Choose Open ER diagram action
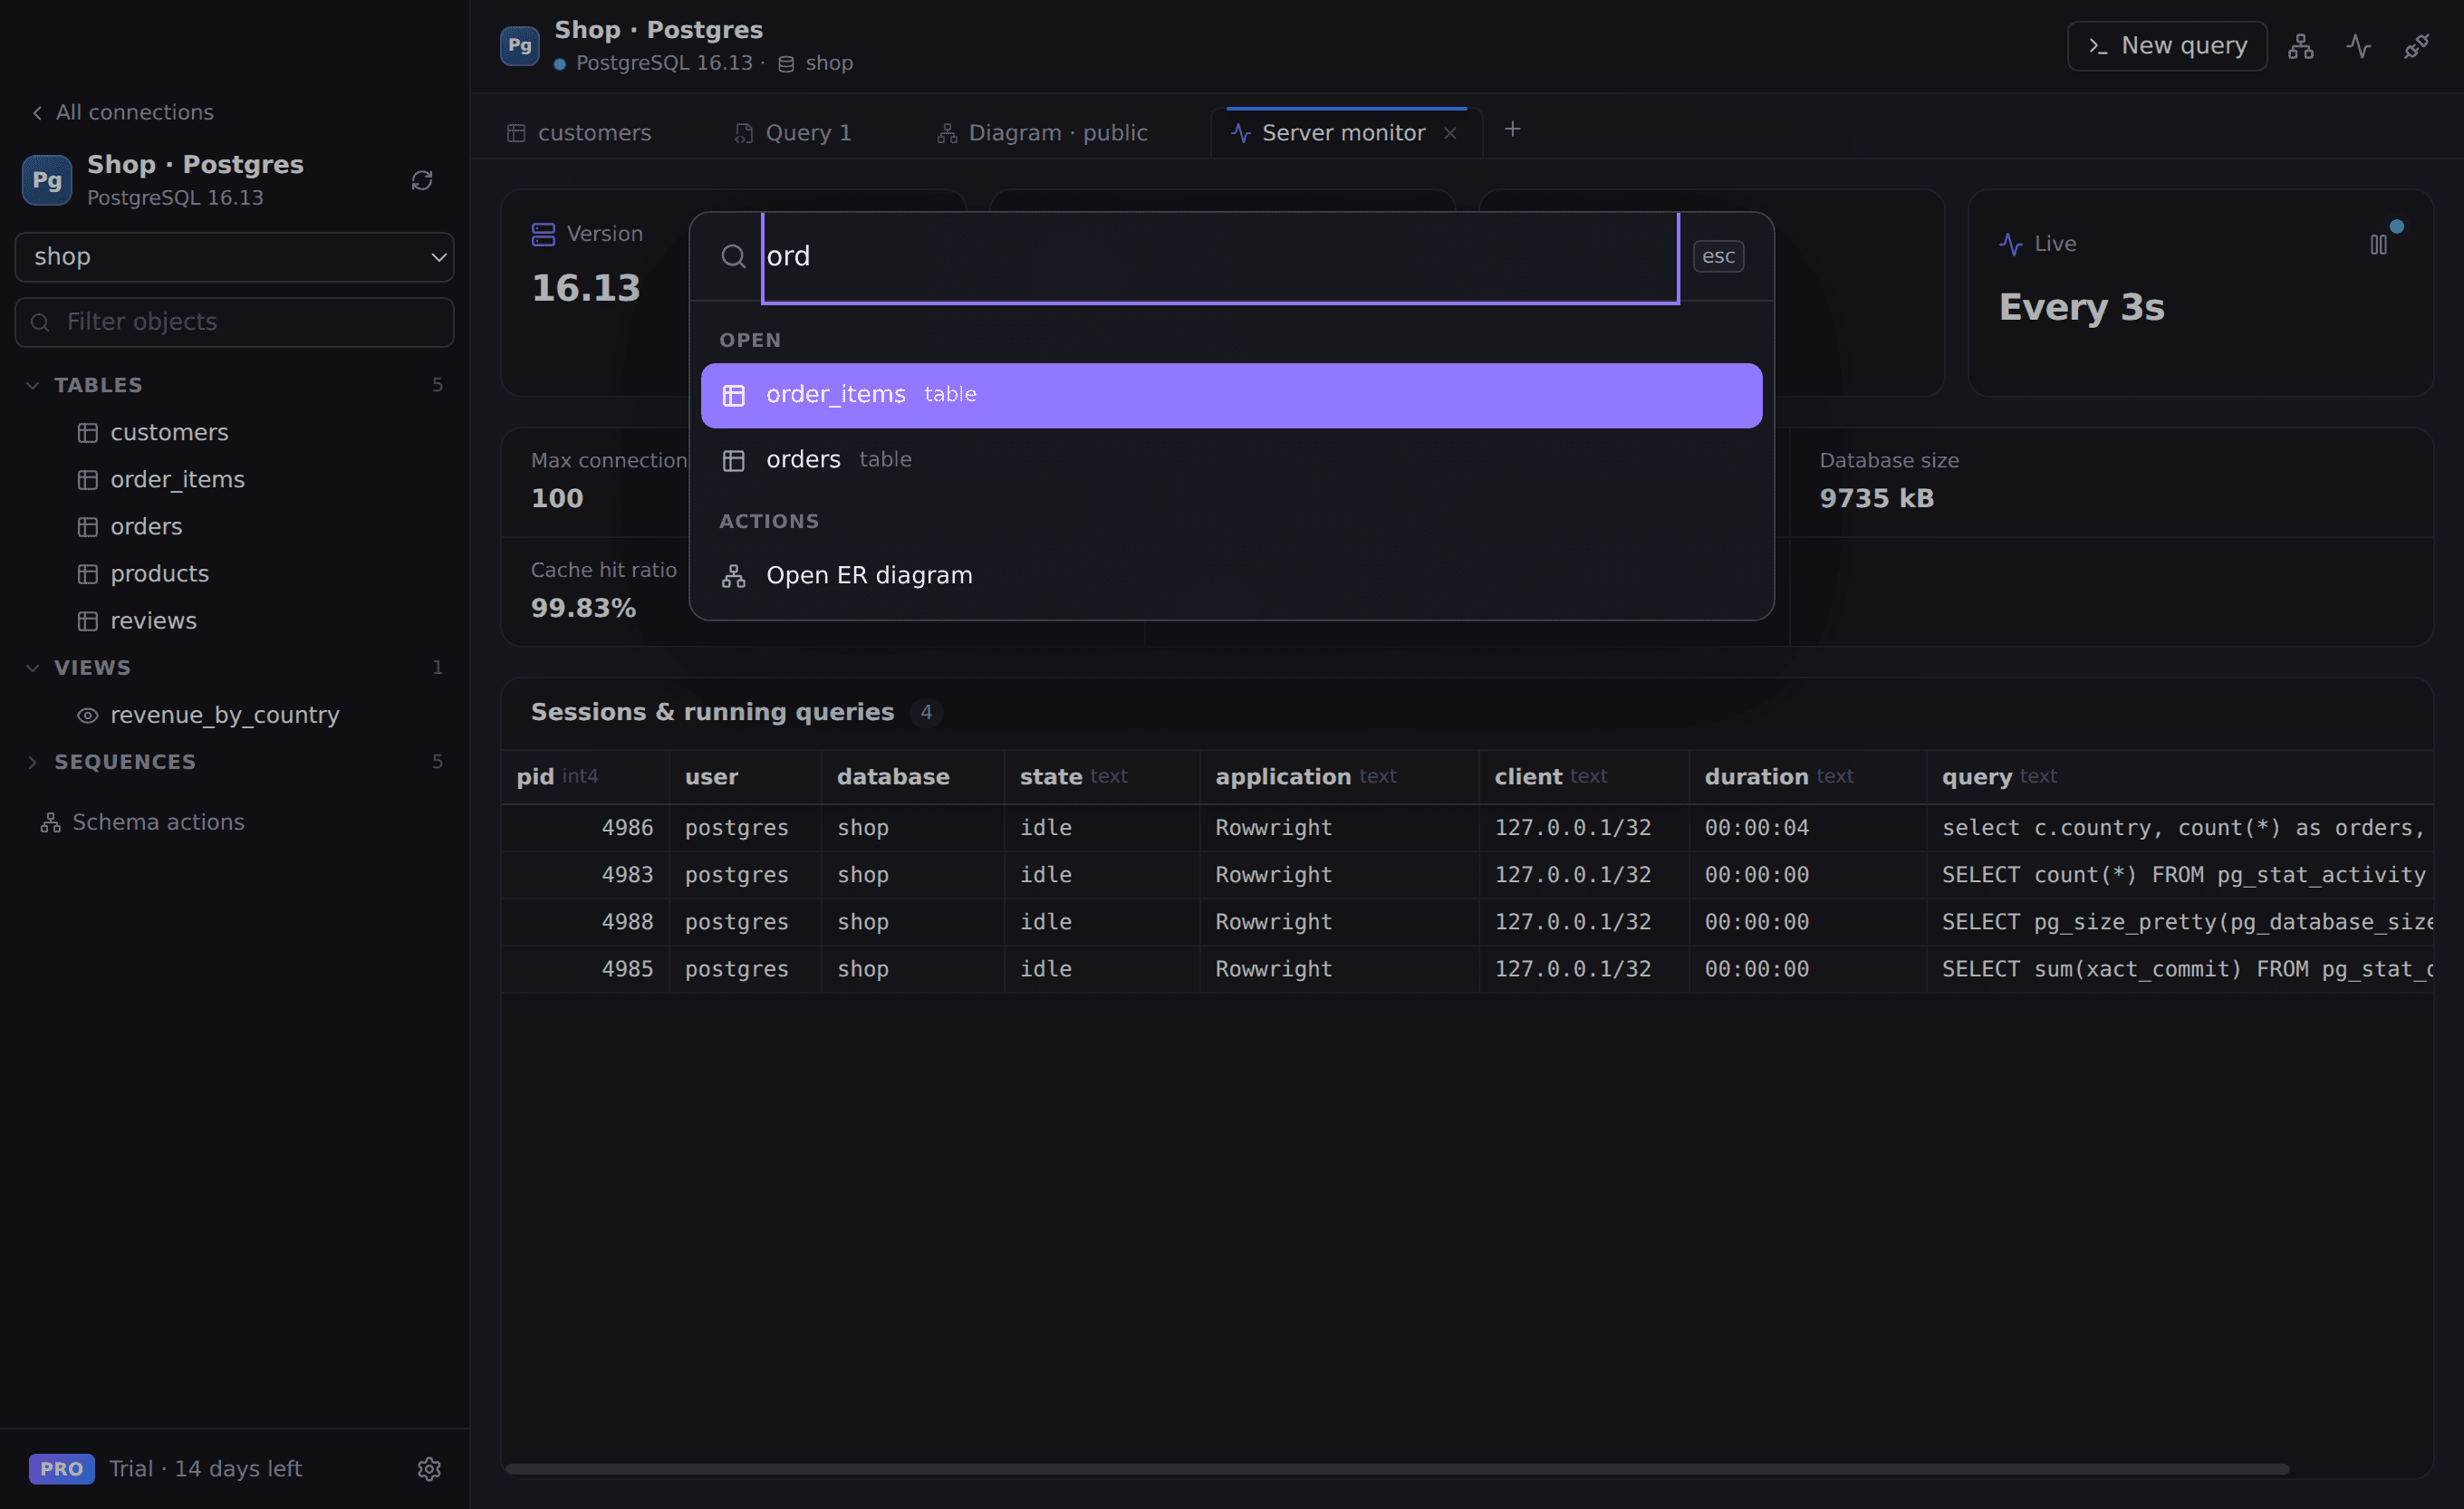 (1231, 576)
